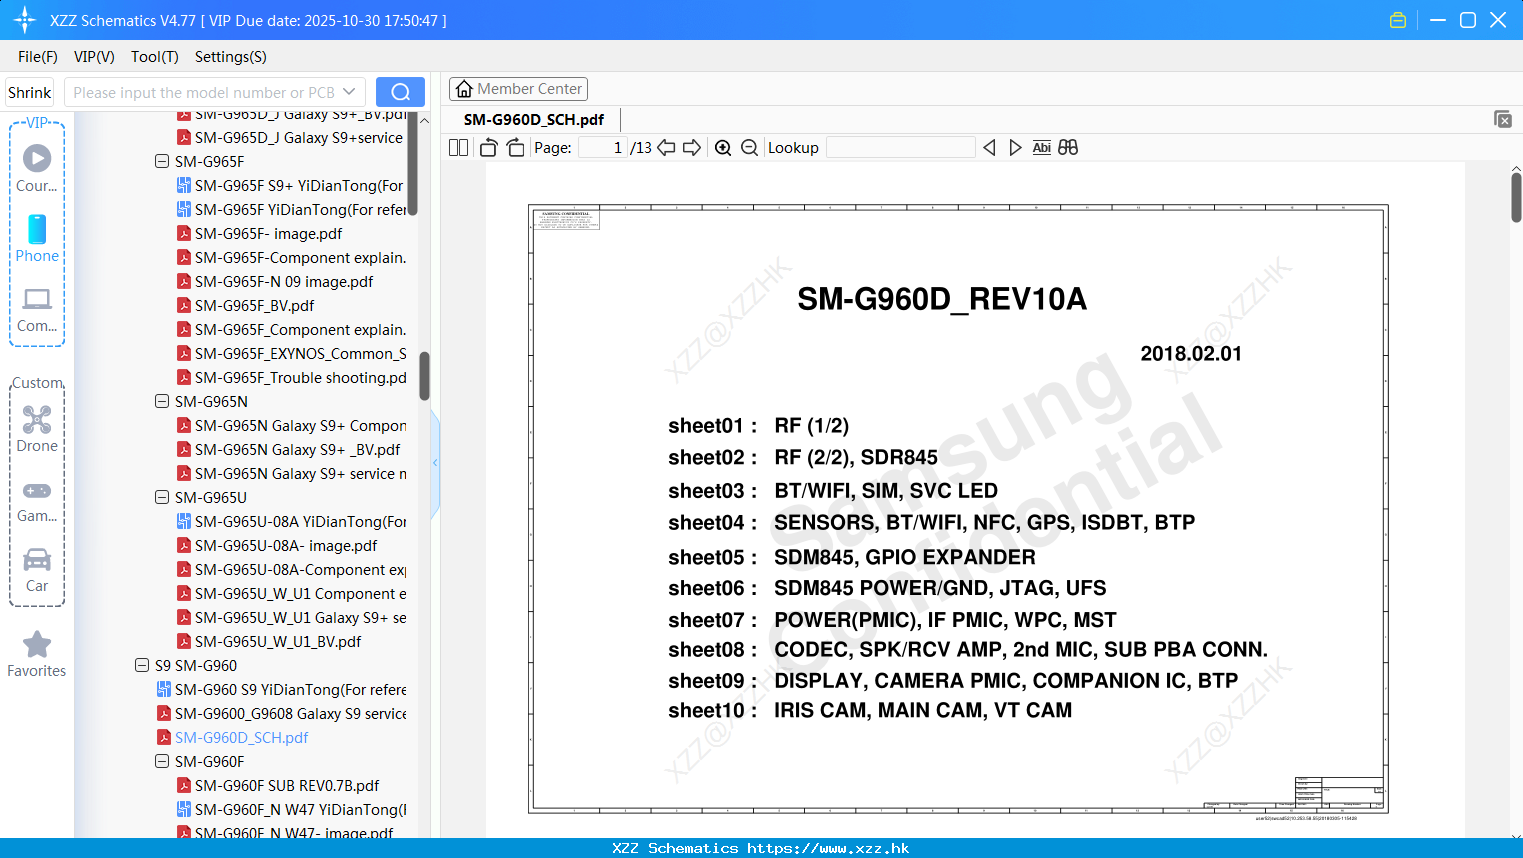
Task: Toggle the two-page split view icon
Action: point(458,148)
